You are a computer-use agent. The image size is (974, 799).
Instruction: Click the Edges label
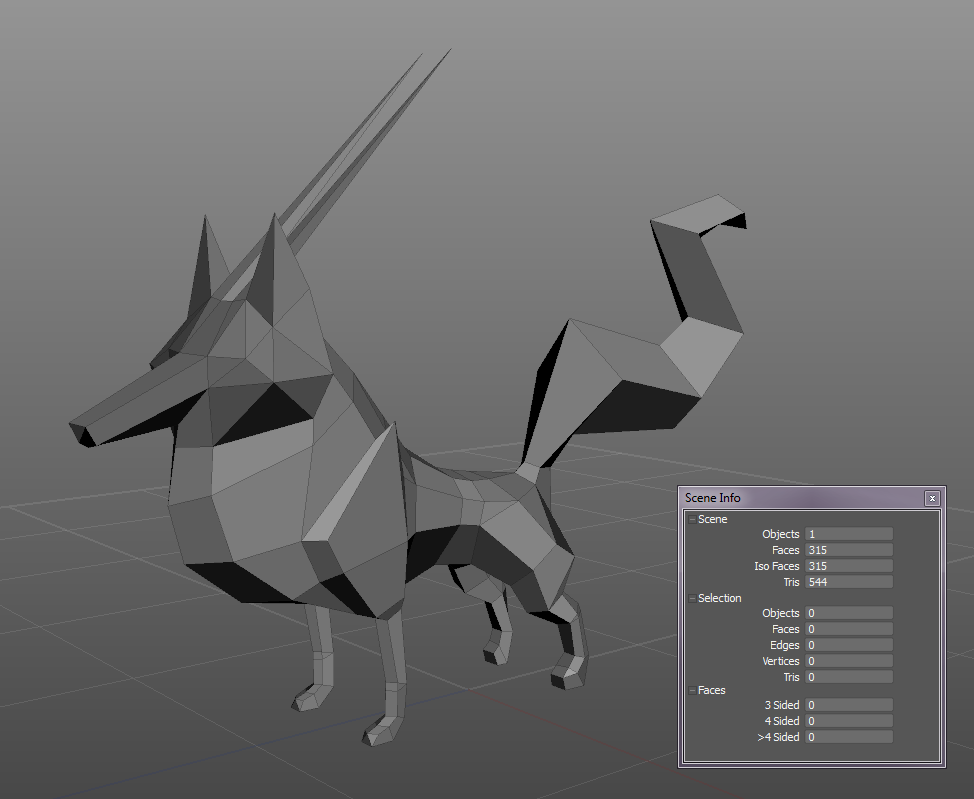[x=785, y=646]
